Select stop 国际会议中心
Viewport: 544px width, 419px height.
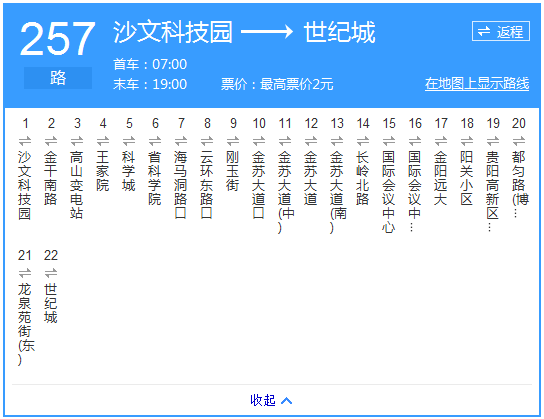point(389,192)
